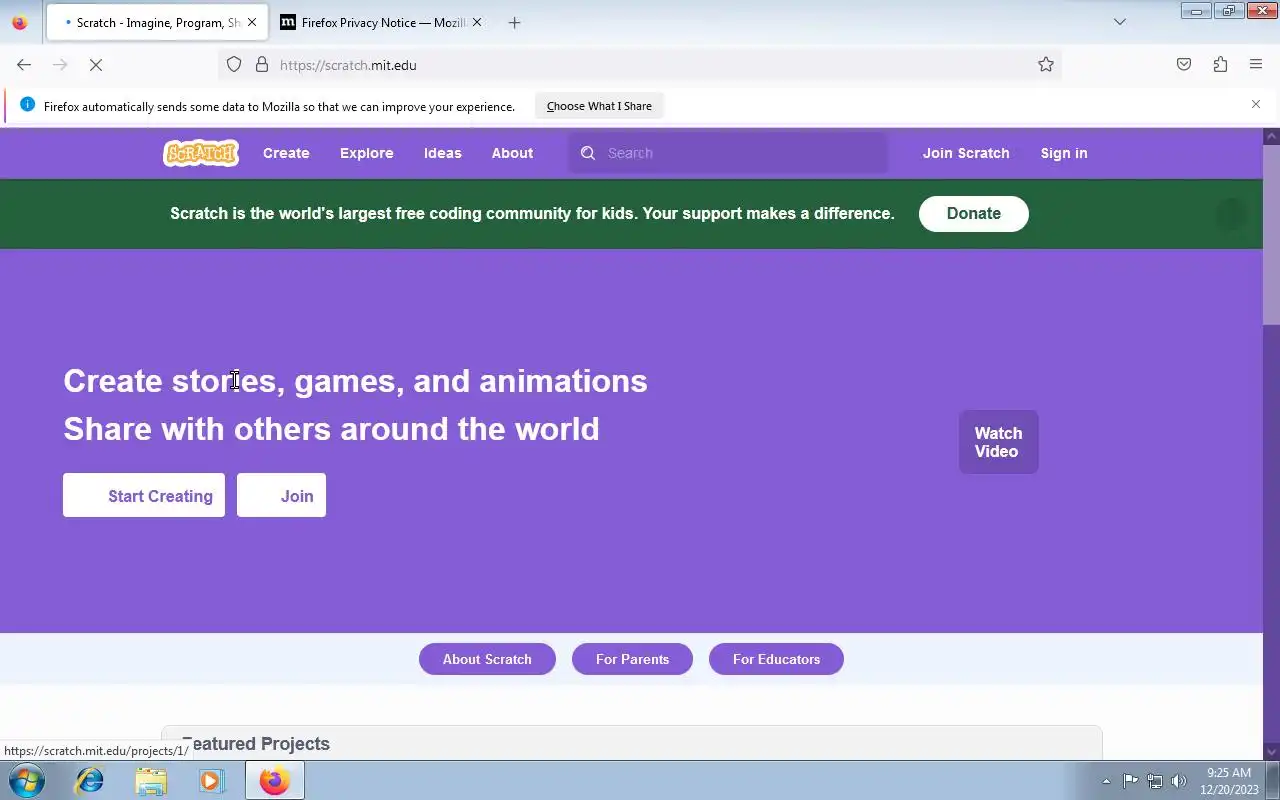
Task: Open the For Educators pill button
Action: 776,659
